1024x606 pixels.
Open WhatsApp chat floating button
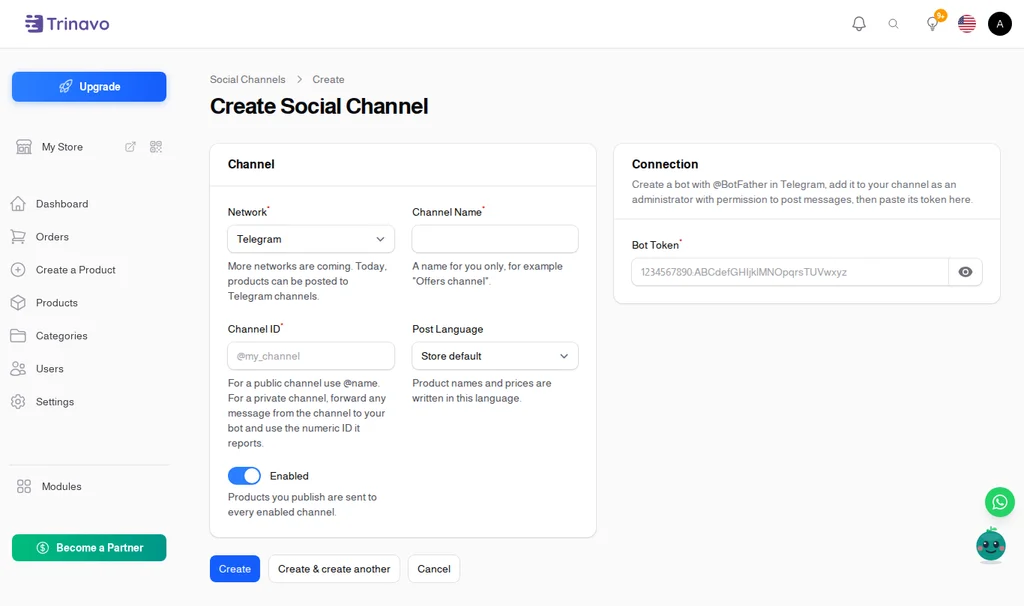tap(999, 502)
